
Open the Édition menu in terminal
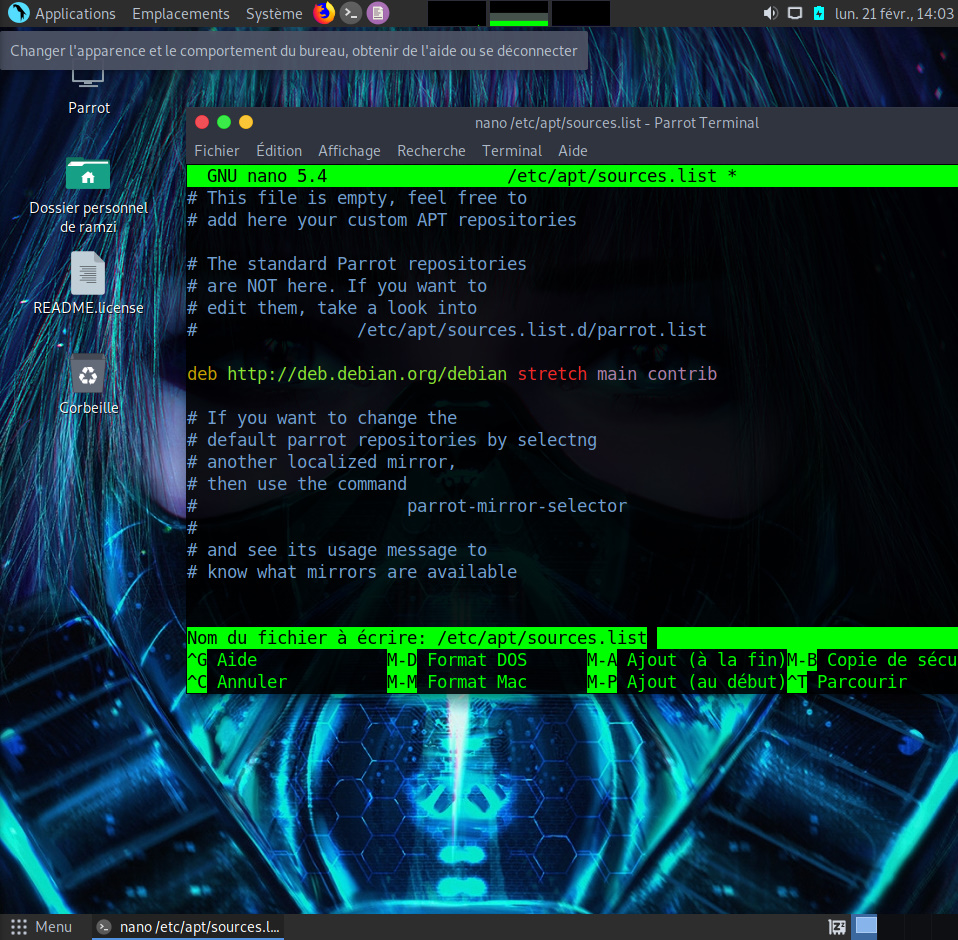click(279, 151)
